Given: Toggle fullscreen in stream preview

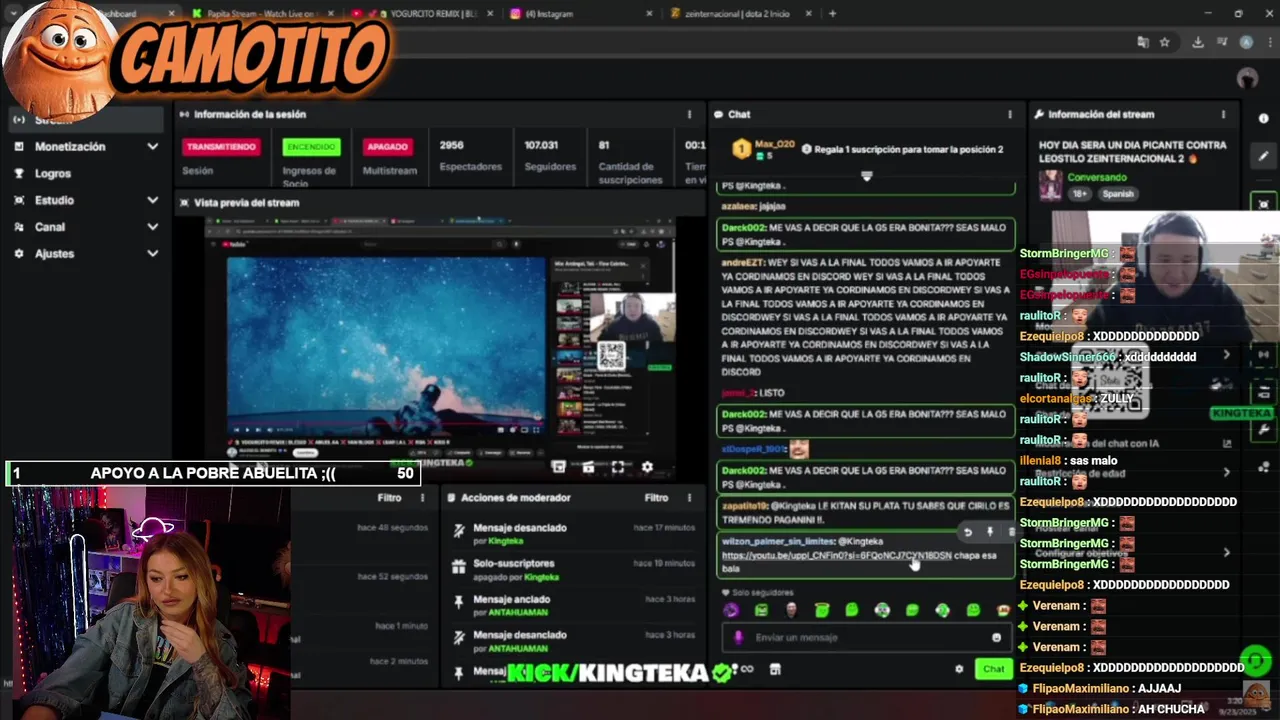Looking at the screenshot, I should tap(618, 467).
